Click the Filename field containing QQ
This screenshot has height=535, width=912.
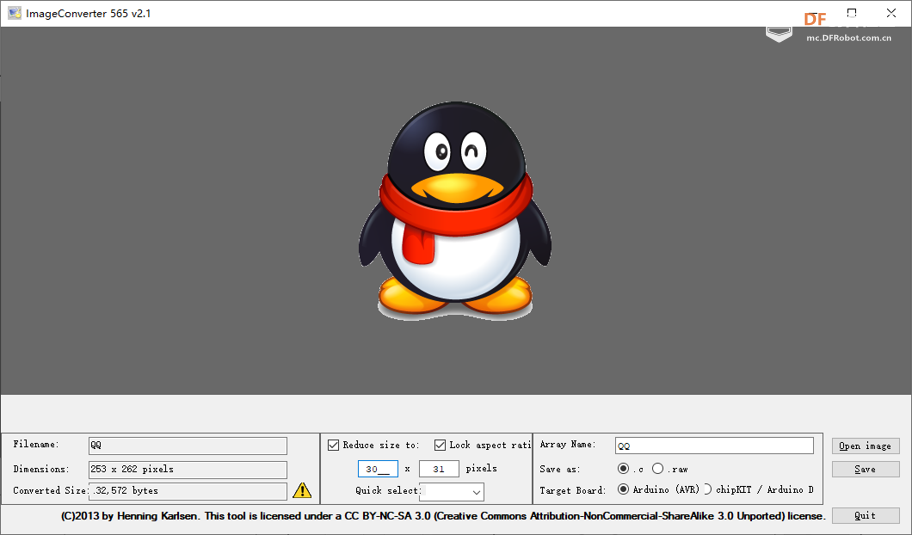[188, 445]
